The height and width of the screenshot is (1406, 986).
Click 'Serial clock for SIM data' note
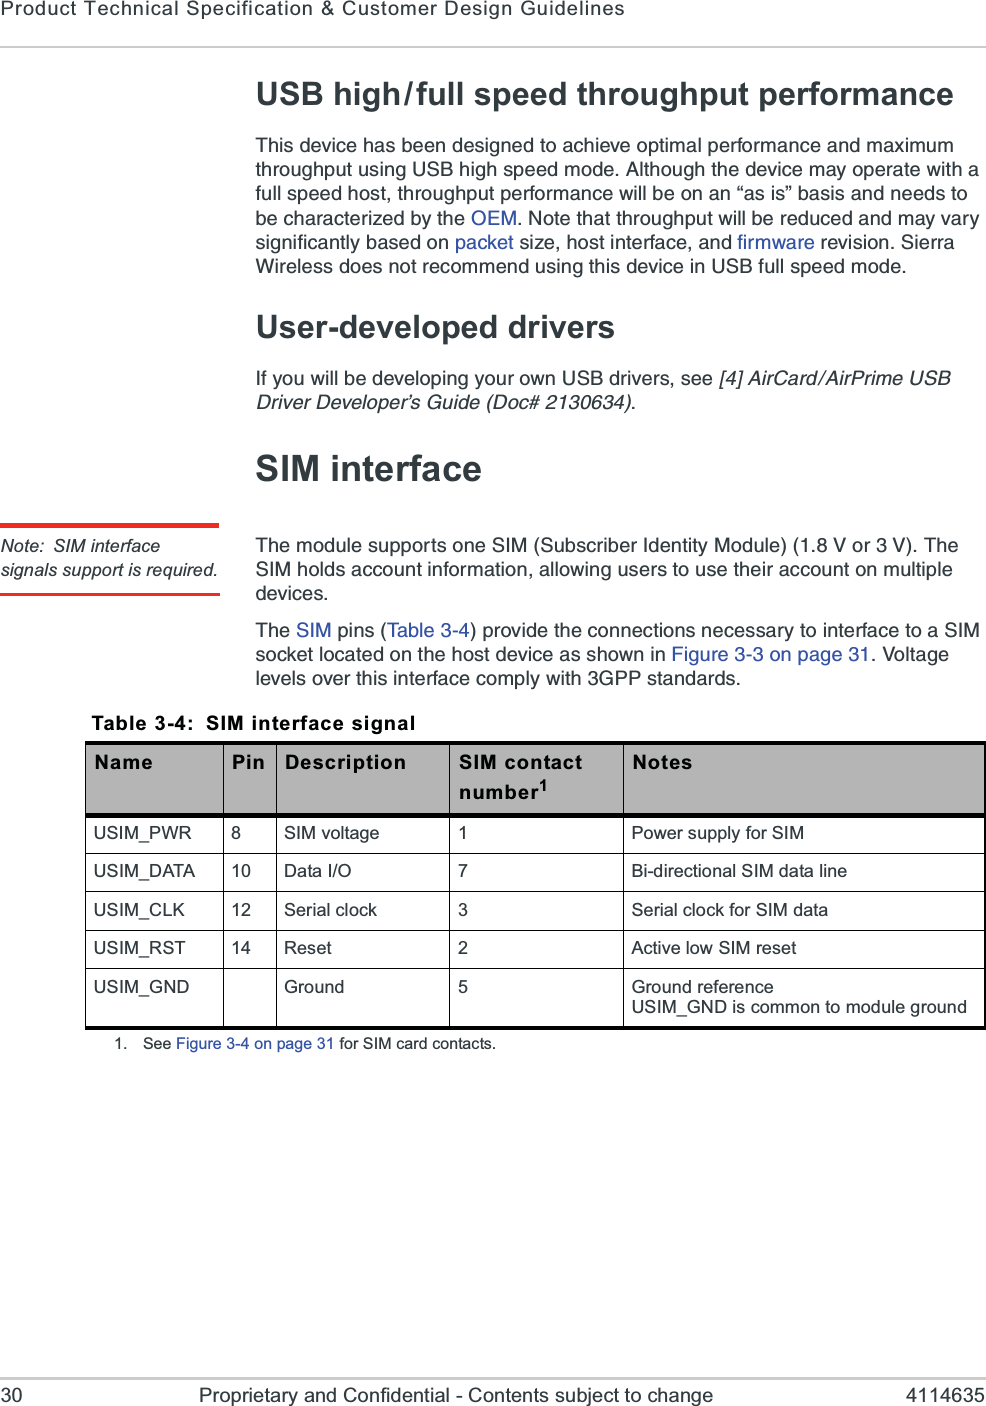(729, 910)
